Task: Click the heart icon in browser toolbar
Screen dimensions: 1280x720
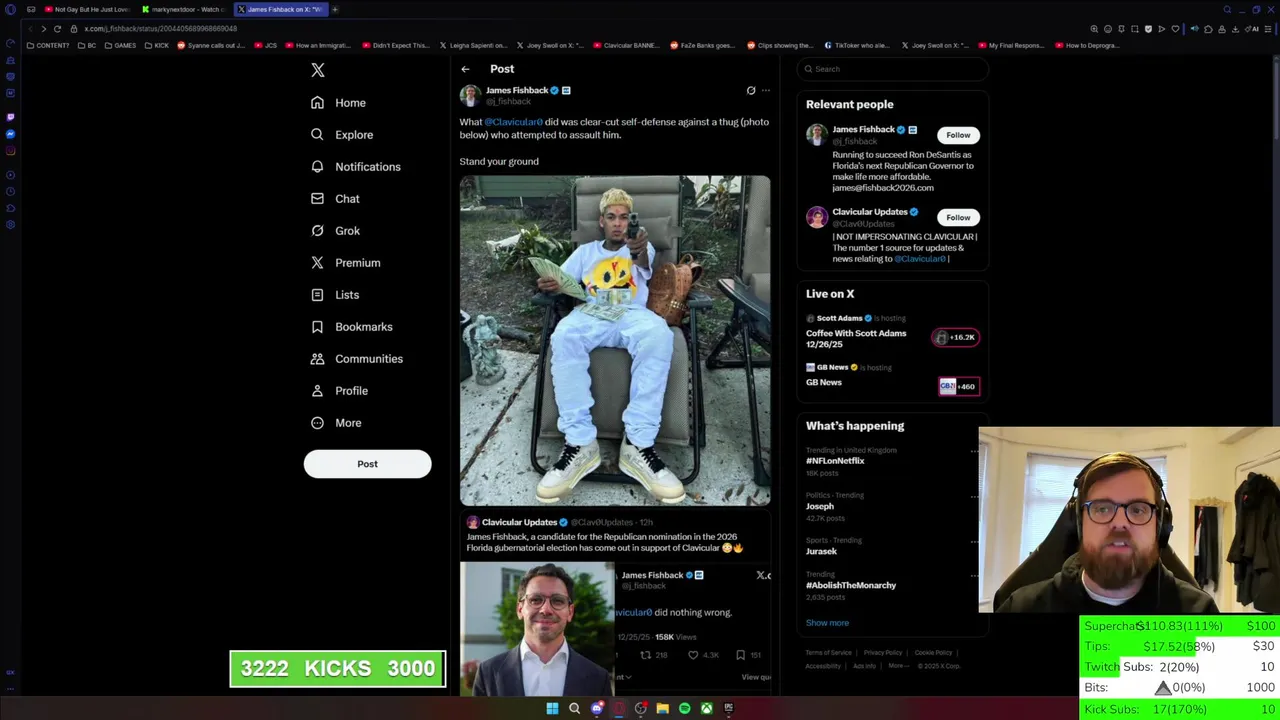Action: pos(1175,29)
